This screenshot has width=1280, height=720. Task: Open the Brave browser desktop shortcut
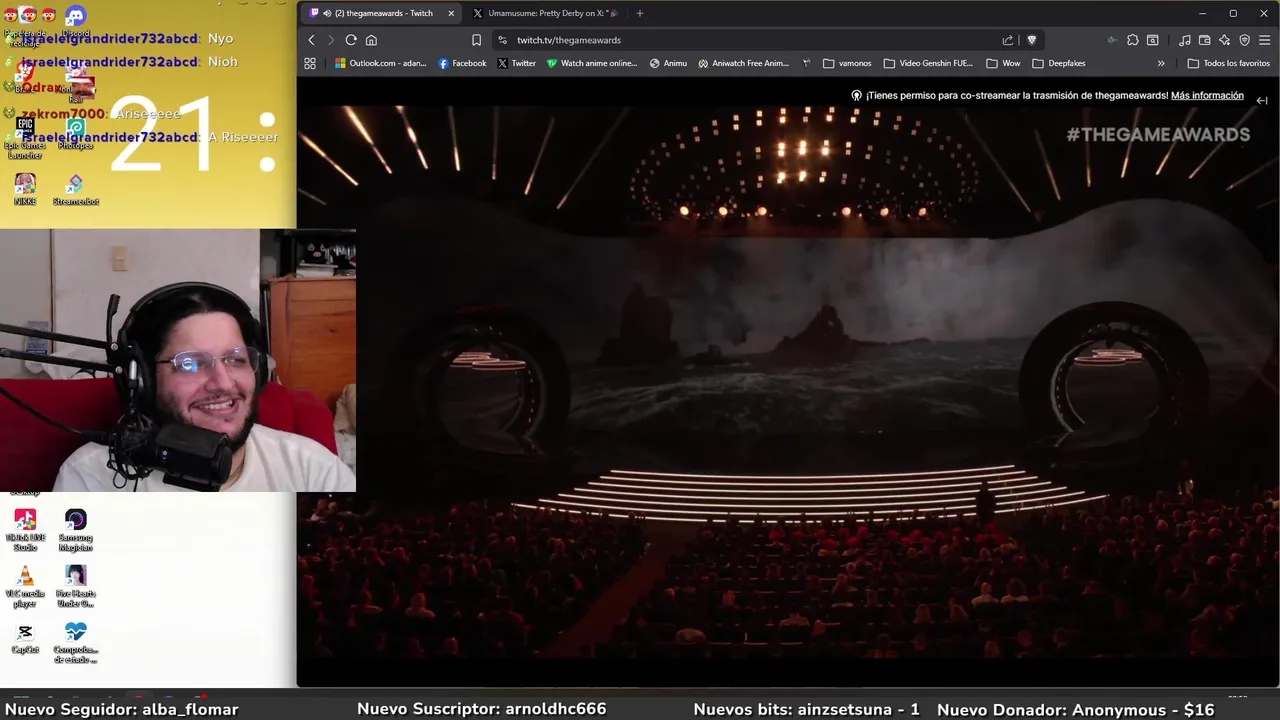pos(25,76)
